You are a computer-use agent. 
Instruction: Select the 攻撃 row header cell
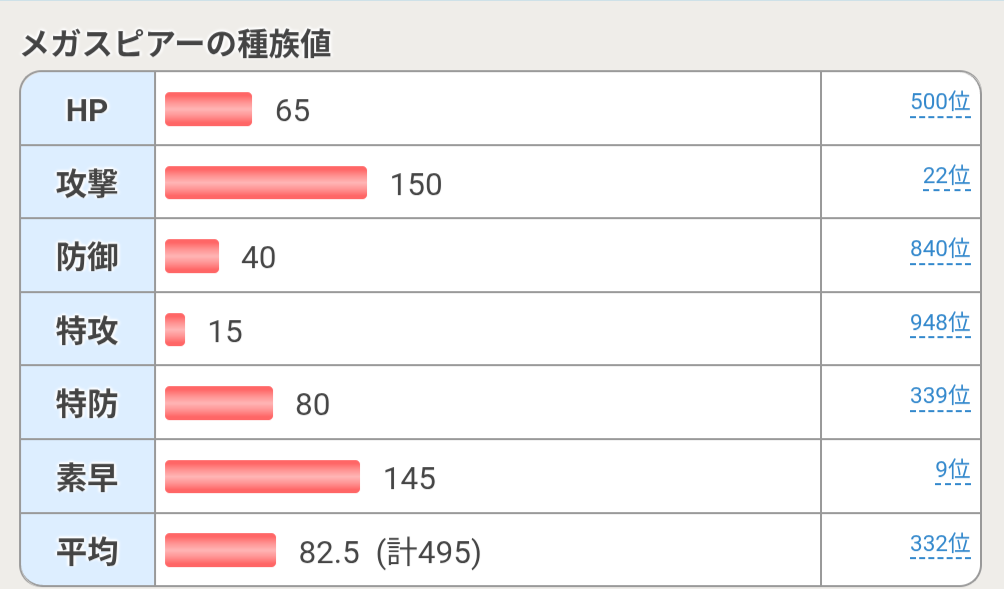tap(87, 183)
